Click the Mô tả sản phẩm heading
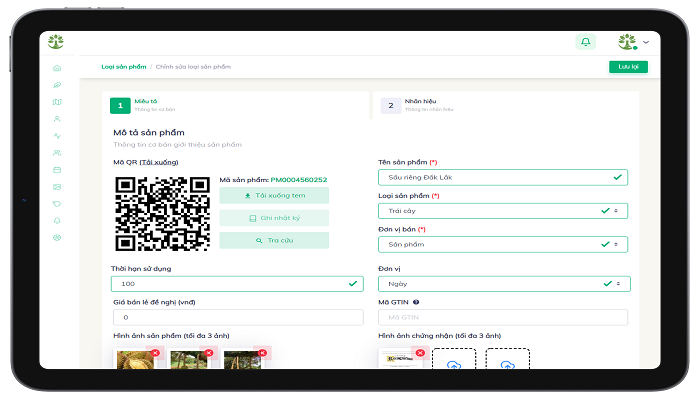 tap(149, 133)
